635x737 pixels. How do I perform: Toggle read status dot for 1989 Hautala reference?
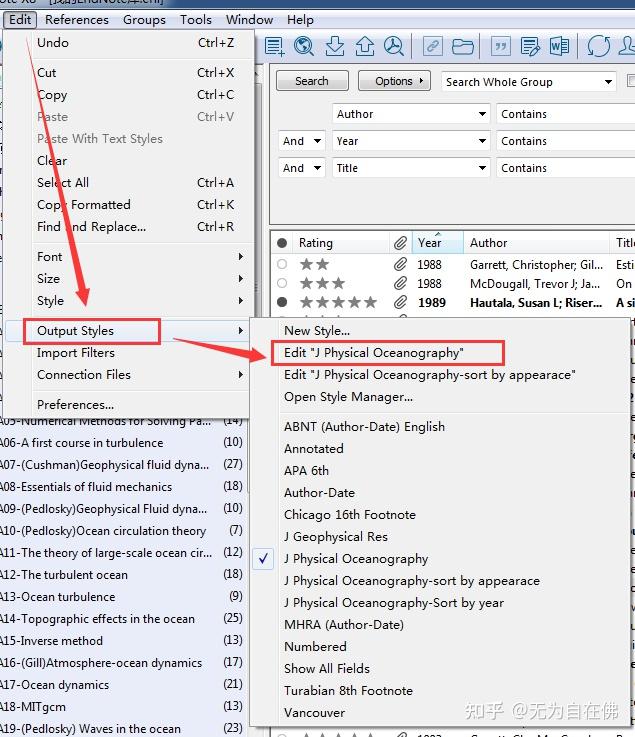pyautogui.click(x=282, y=302)
